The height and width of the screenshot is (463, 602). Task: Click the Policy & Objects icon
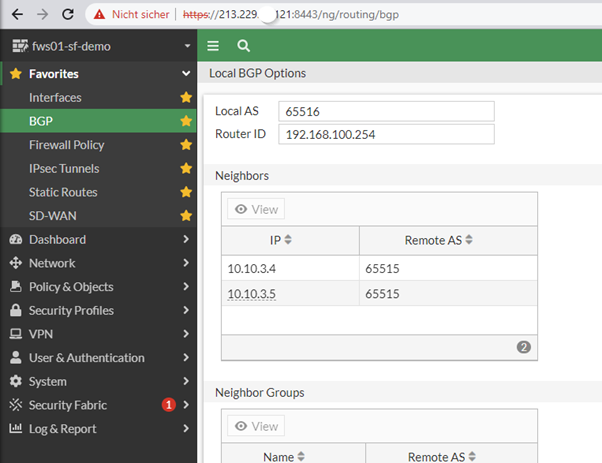[16, 286]
